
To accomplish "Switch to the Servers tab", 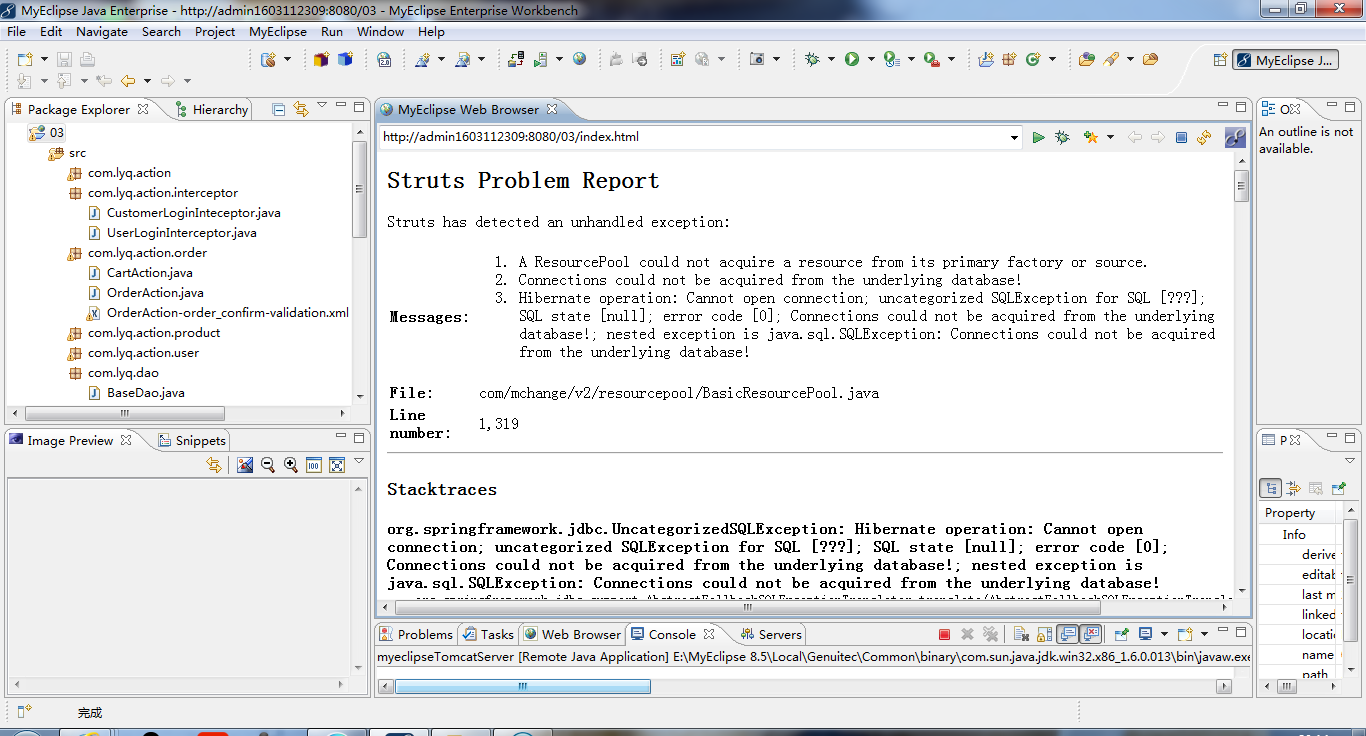I will click(x=770, y=634).
